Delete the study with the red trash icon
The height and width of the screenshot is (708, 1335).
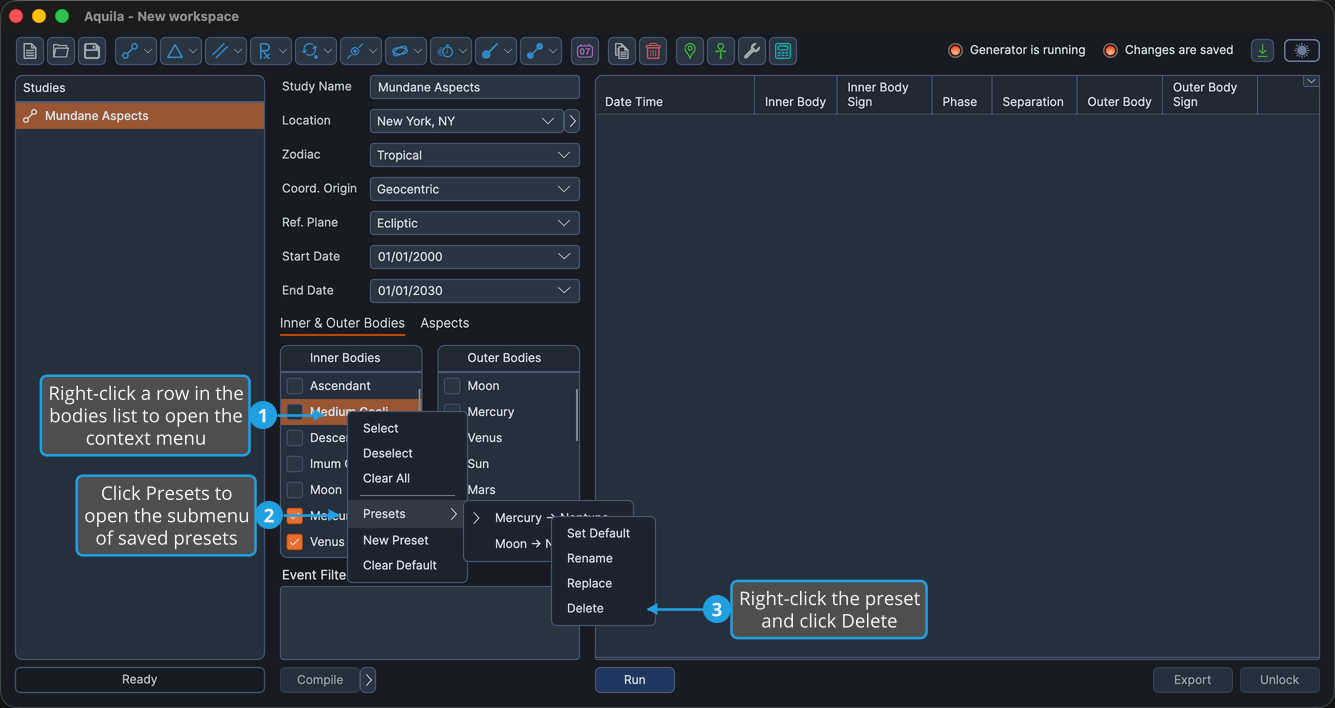click(653, 51)
